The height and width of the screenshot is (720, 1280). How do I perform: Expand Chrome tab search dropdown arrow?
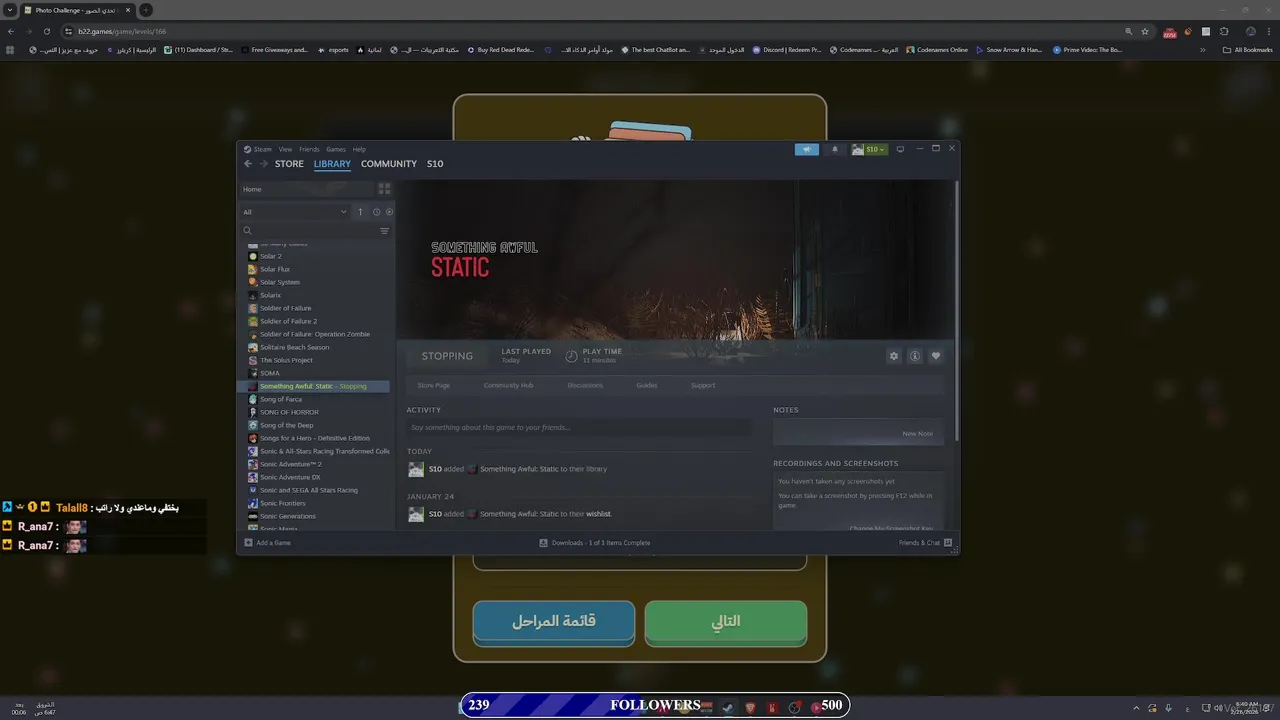click(x=9, y=10)
